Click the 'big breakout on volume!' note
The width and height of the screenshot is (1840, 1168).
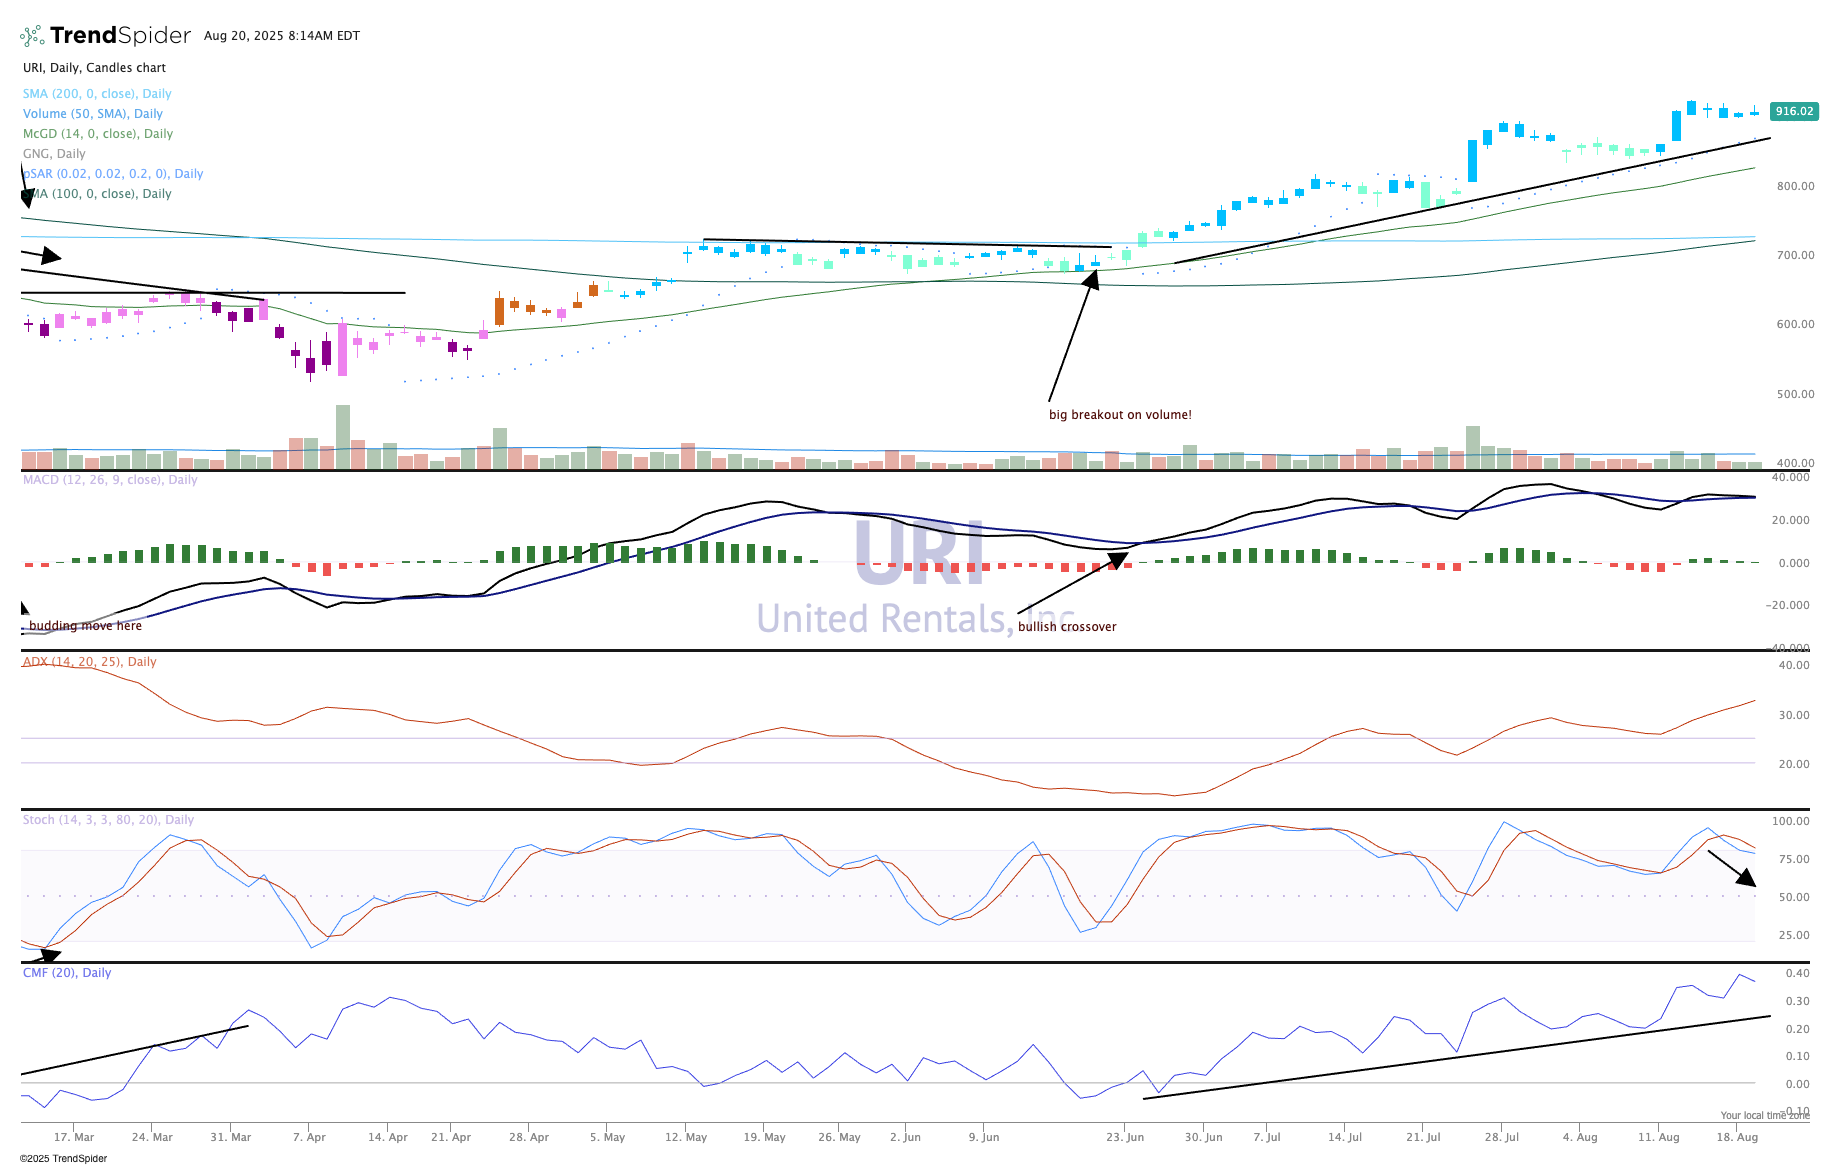pos(1120,415)
